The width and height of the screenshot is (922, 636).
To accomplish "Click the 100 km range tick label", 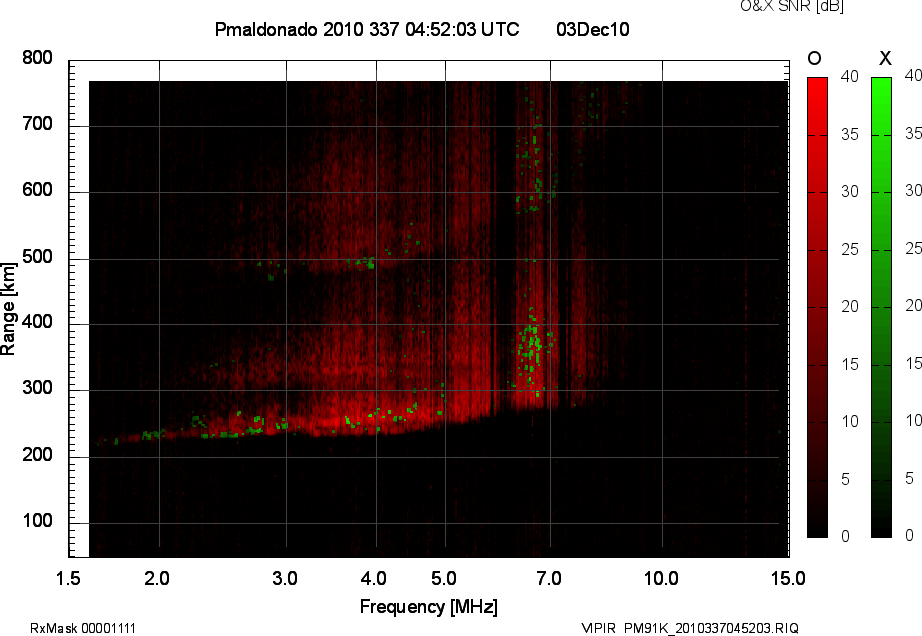I will tap(37, 520).
